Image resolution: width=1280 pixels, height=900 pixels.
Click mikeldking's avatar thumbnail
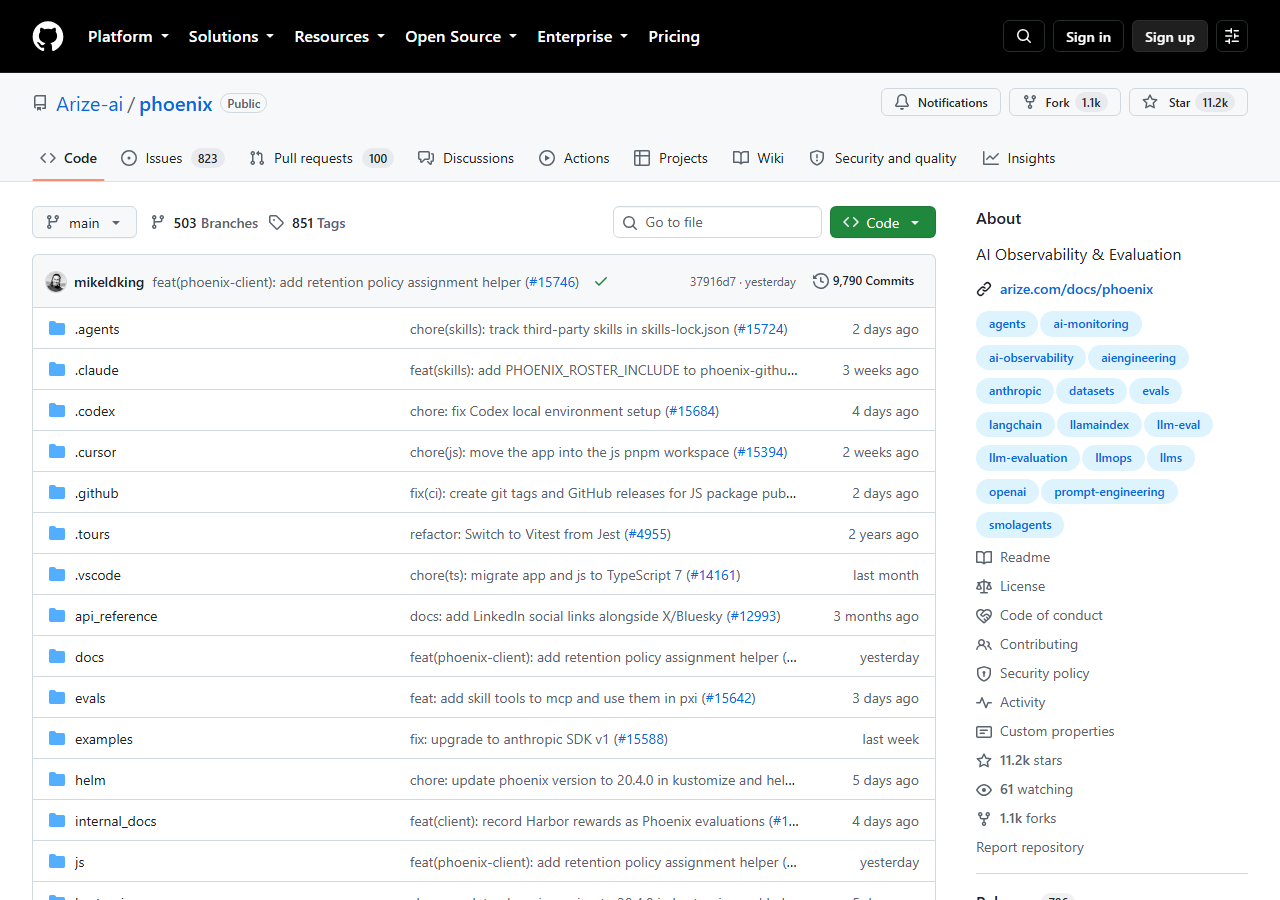tap(56, 282)
